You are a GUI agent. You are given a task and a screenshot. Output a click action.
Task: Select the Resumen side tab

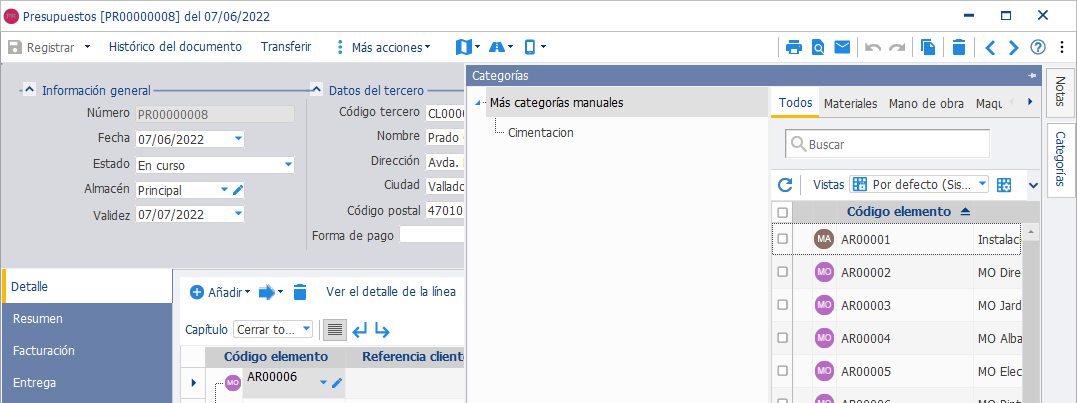point(88,319)
